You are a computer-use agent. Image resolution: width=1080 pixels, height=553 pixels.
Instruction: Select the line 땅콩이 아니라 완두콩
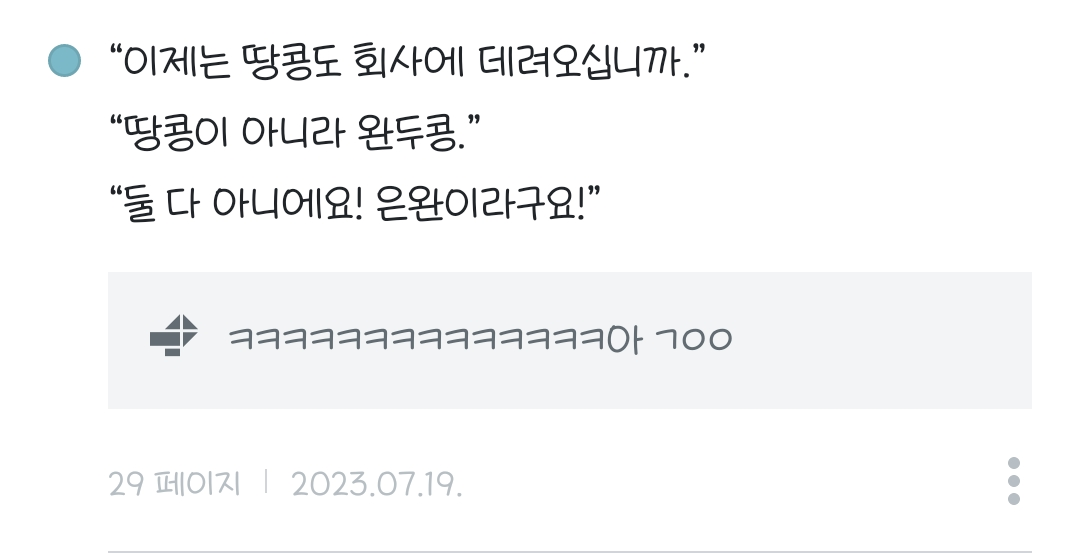295,132
